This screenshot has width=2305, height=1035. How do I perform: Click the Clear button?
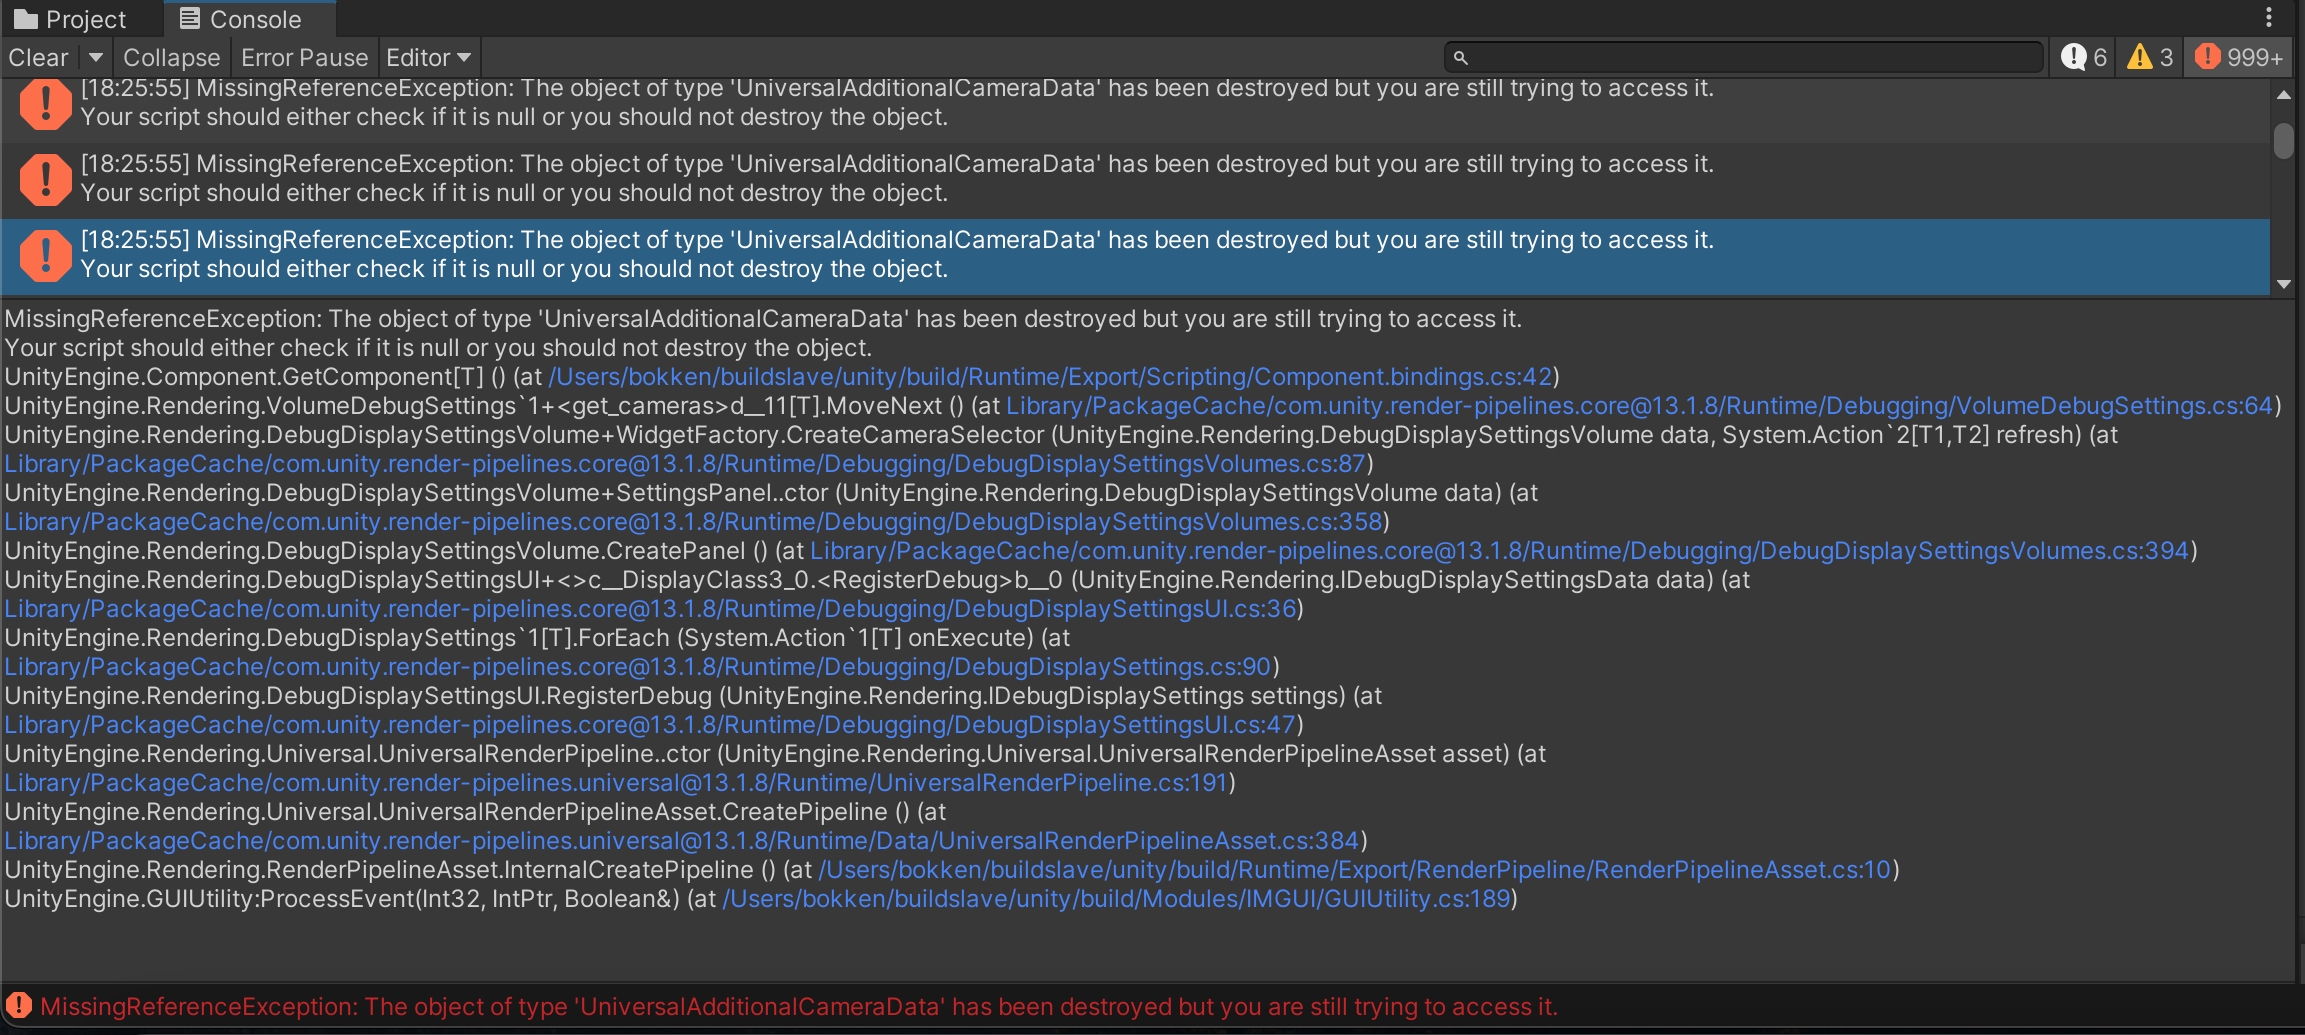tap(39, 57)
